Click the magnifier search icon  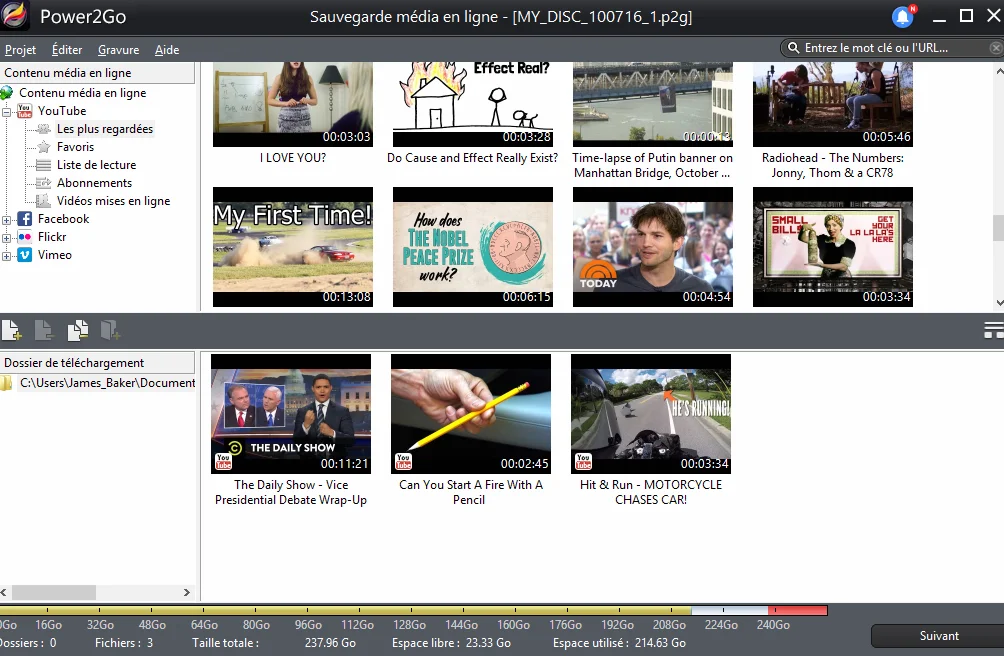[x=793, y=48]
